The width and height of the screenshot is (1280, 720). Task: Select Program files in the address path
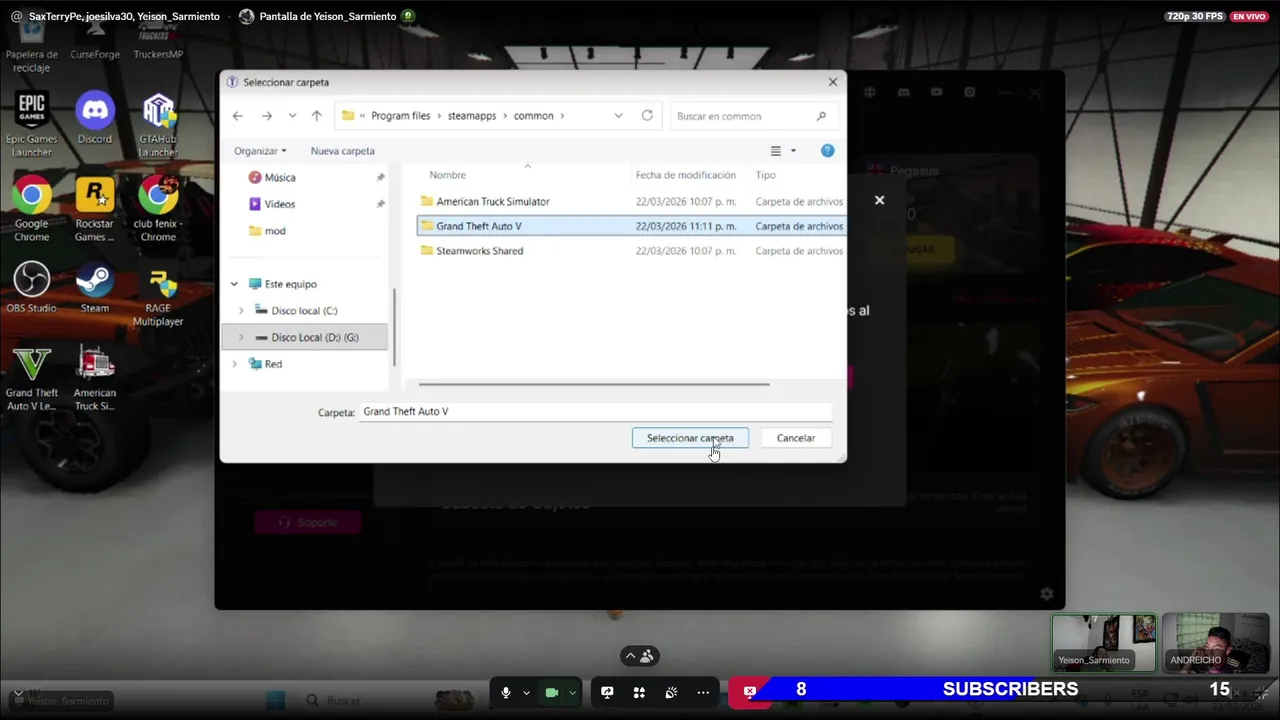(400, 116)
